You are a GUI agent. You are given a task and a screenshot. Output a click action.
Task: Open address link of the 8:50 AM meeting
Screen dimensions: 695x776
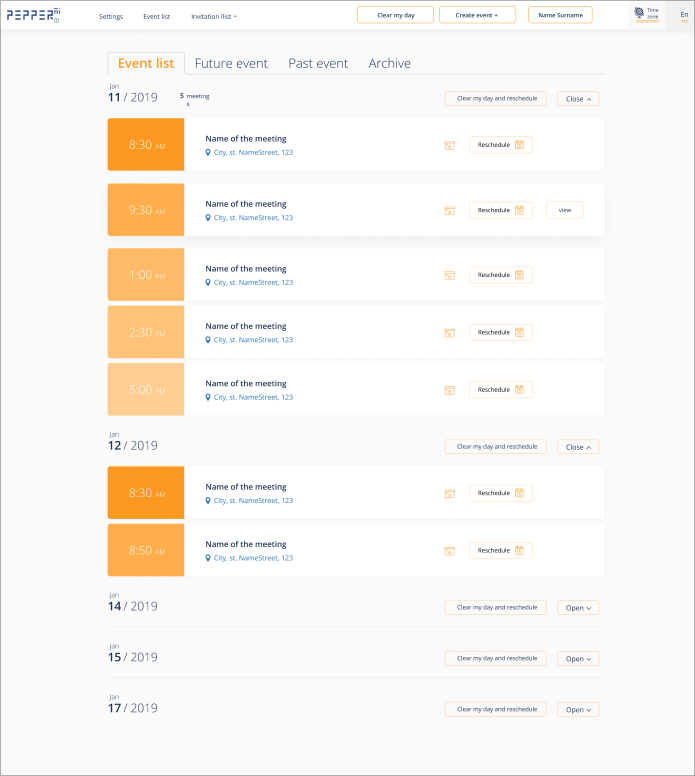253,558
